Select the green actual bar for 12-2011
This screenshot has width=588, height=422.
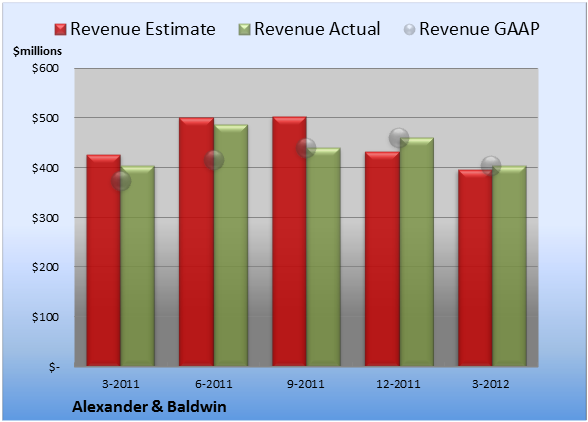pyautogui.click(x=417, y=252)
